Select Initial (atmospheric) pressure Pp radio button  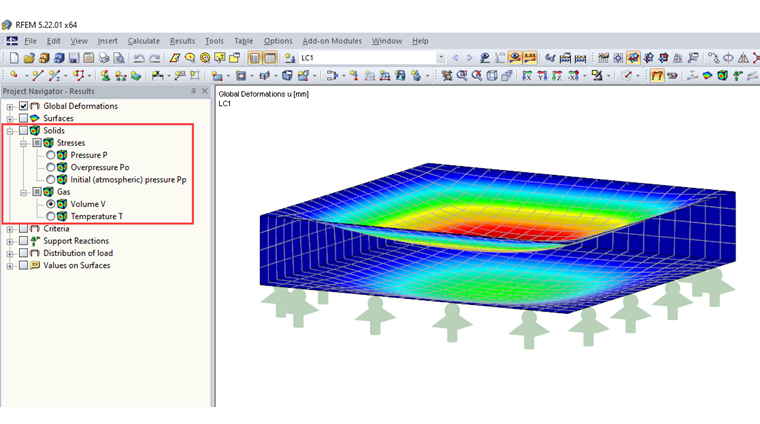(50, 180)
